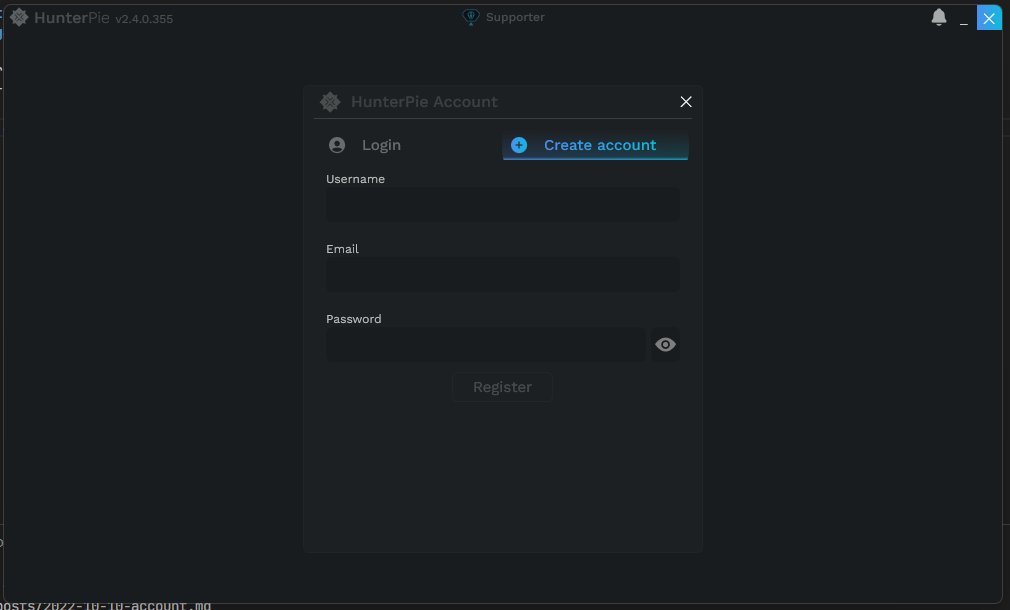This screenshot has width=1010, height=610.
Task: Click the version number v2.4.0.355
Action: click(x=144, y=19)
